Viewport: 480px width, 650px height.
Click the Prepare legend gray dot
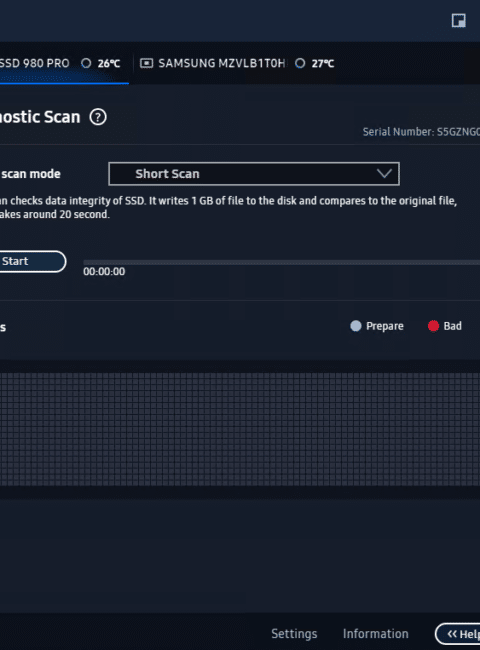(356, 326)
